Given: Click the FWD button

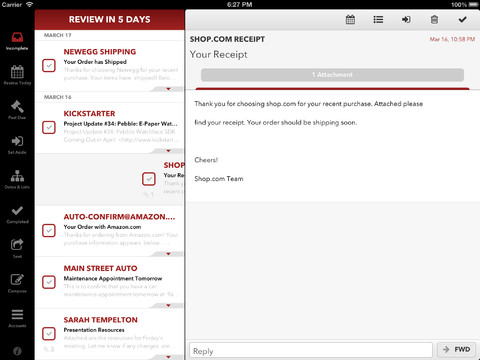Looking at the screenshot, I should [456, 350].
